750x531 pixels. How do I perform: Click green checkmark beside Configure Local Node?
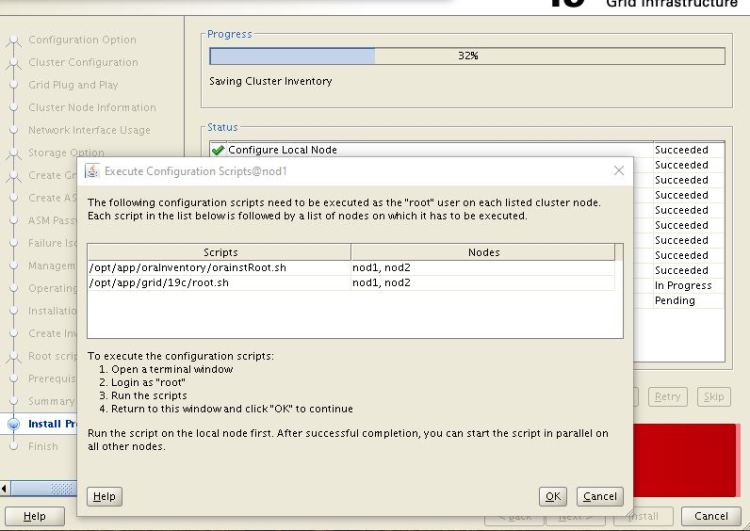pyautogui.click(x=218, y=150)
